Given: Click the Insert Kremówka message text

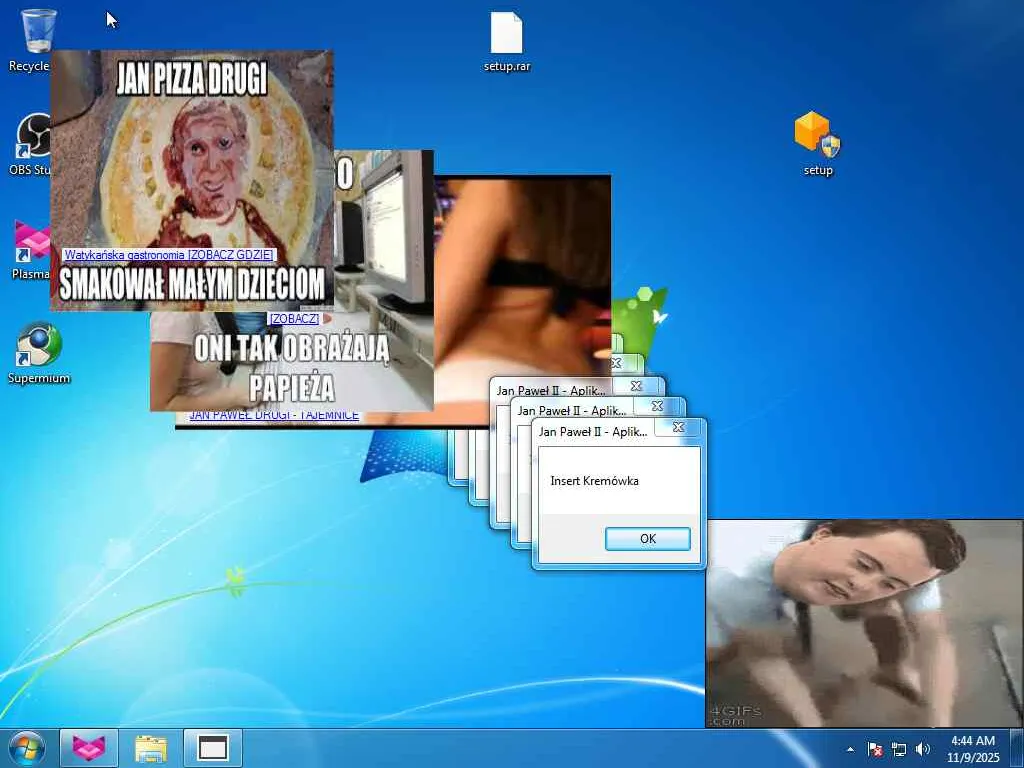Looking at the screenshot, I should (x=594, y=481).
